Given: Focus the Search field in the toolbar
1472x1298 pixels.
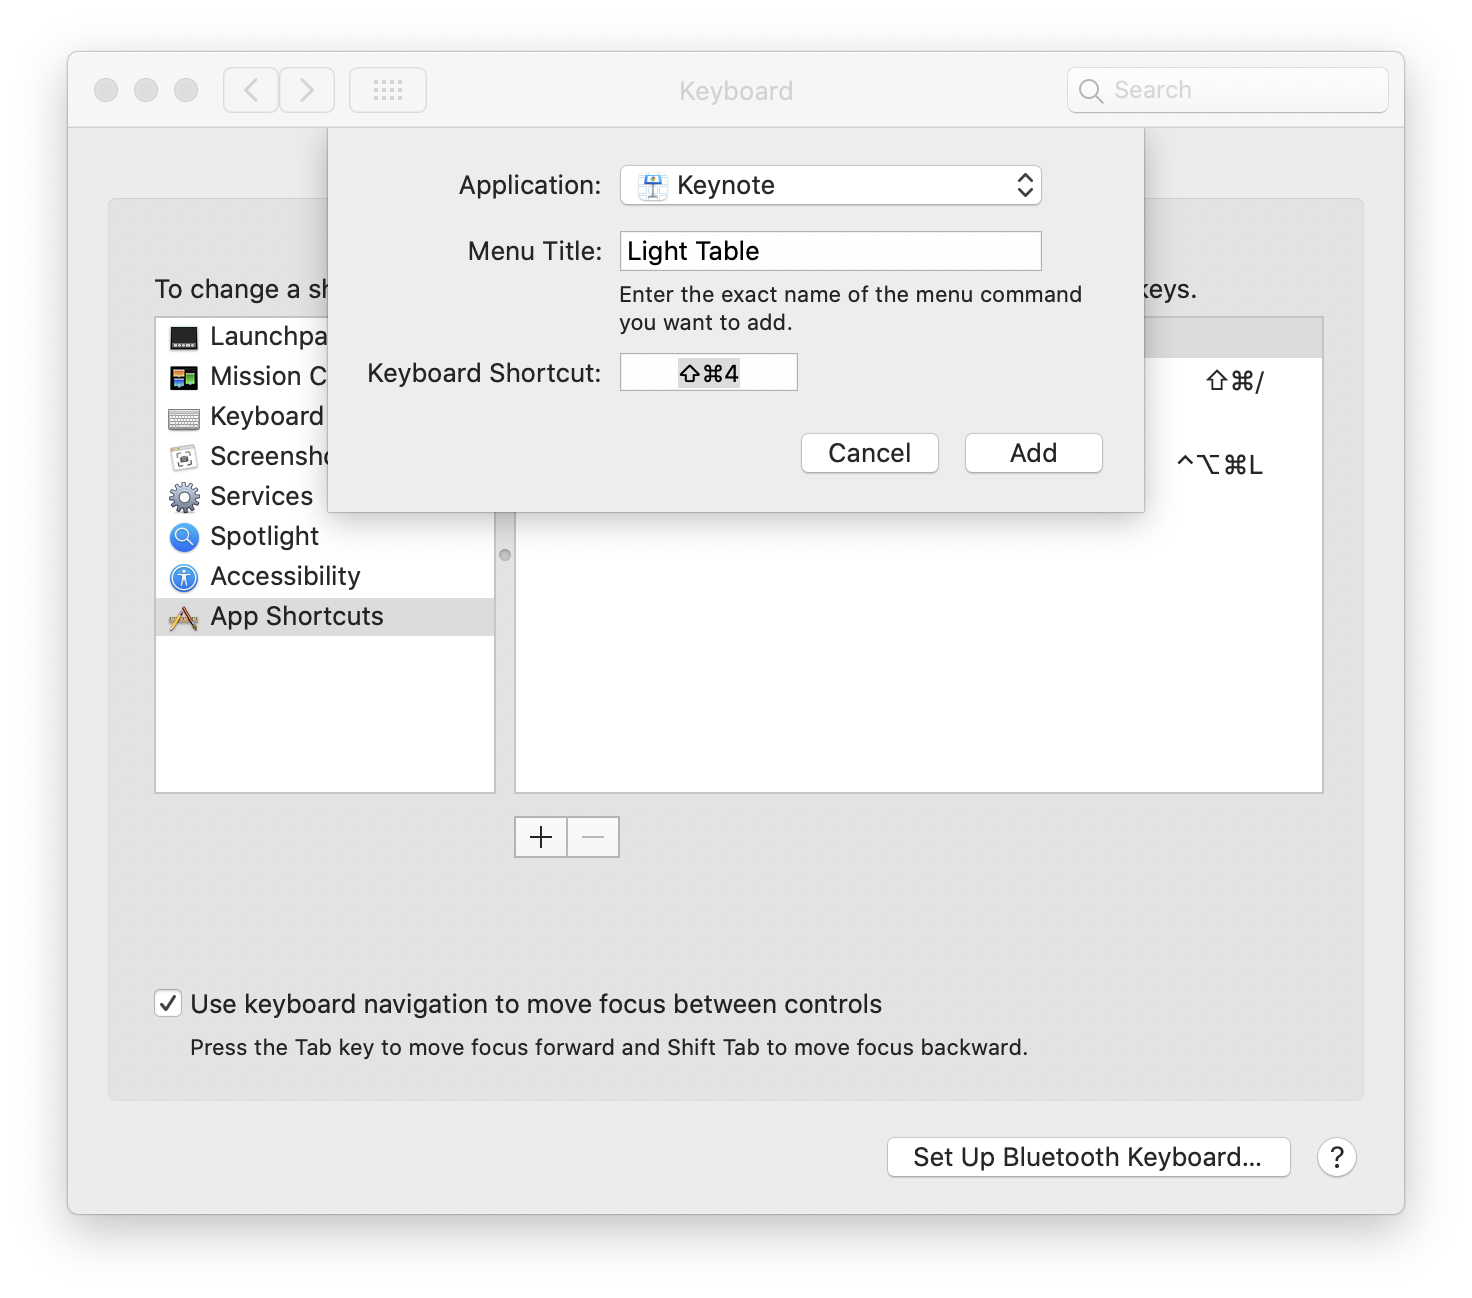Looking at the screenshot, I should tap(1228, 90).
